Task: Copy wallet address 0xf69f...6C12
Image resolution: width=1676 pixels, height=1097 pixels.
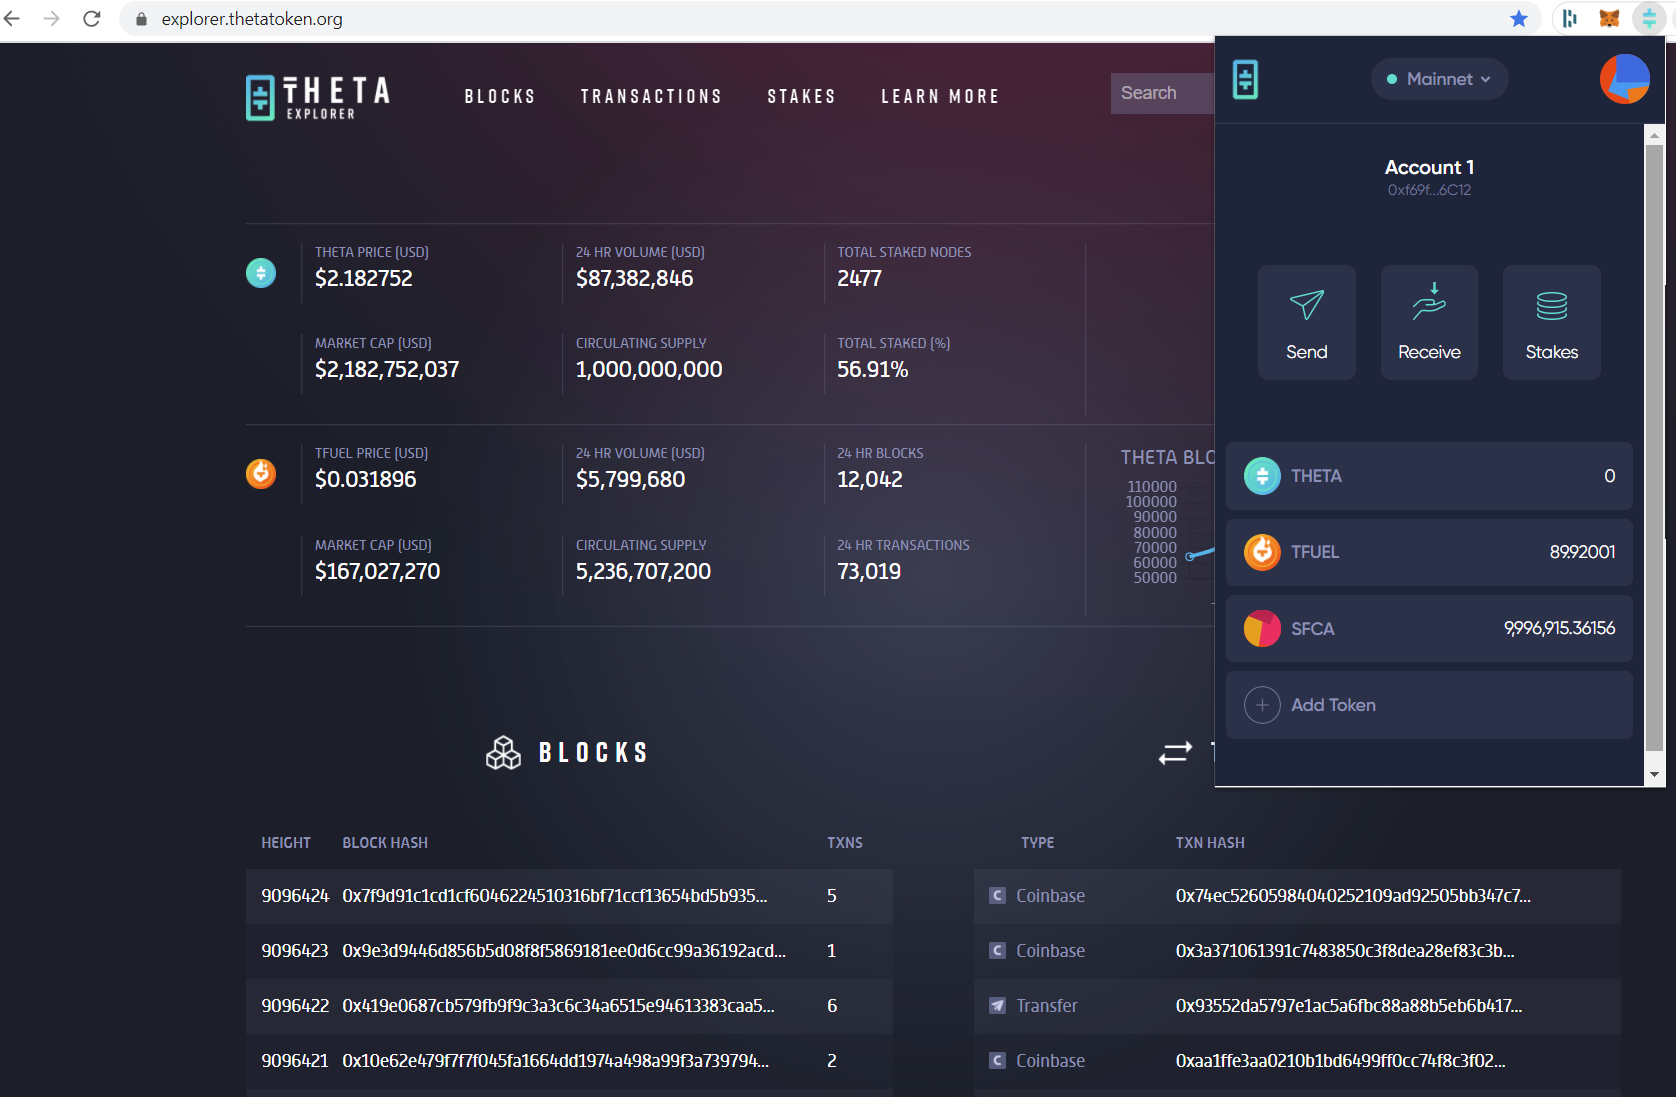Action: click(x=1429, y=190)
